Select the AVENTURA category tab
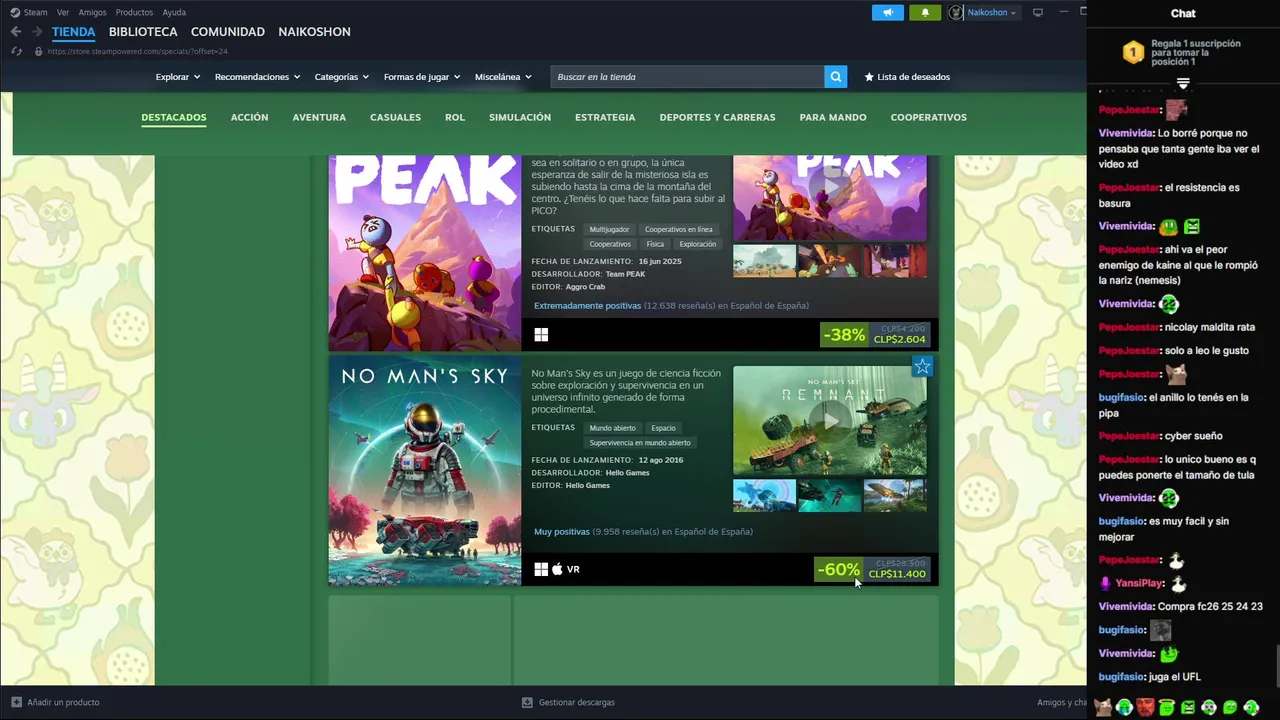The image size is (1280, 720). (x=319, y=117)
